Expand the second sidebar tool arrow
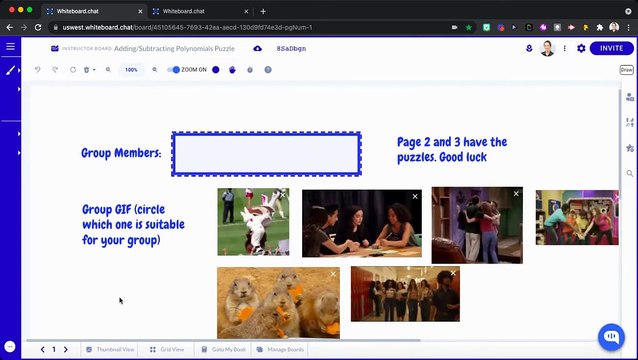The image size is (638, 360). pyautogui.click(x=19, y=89)
